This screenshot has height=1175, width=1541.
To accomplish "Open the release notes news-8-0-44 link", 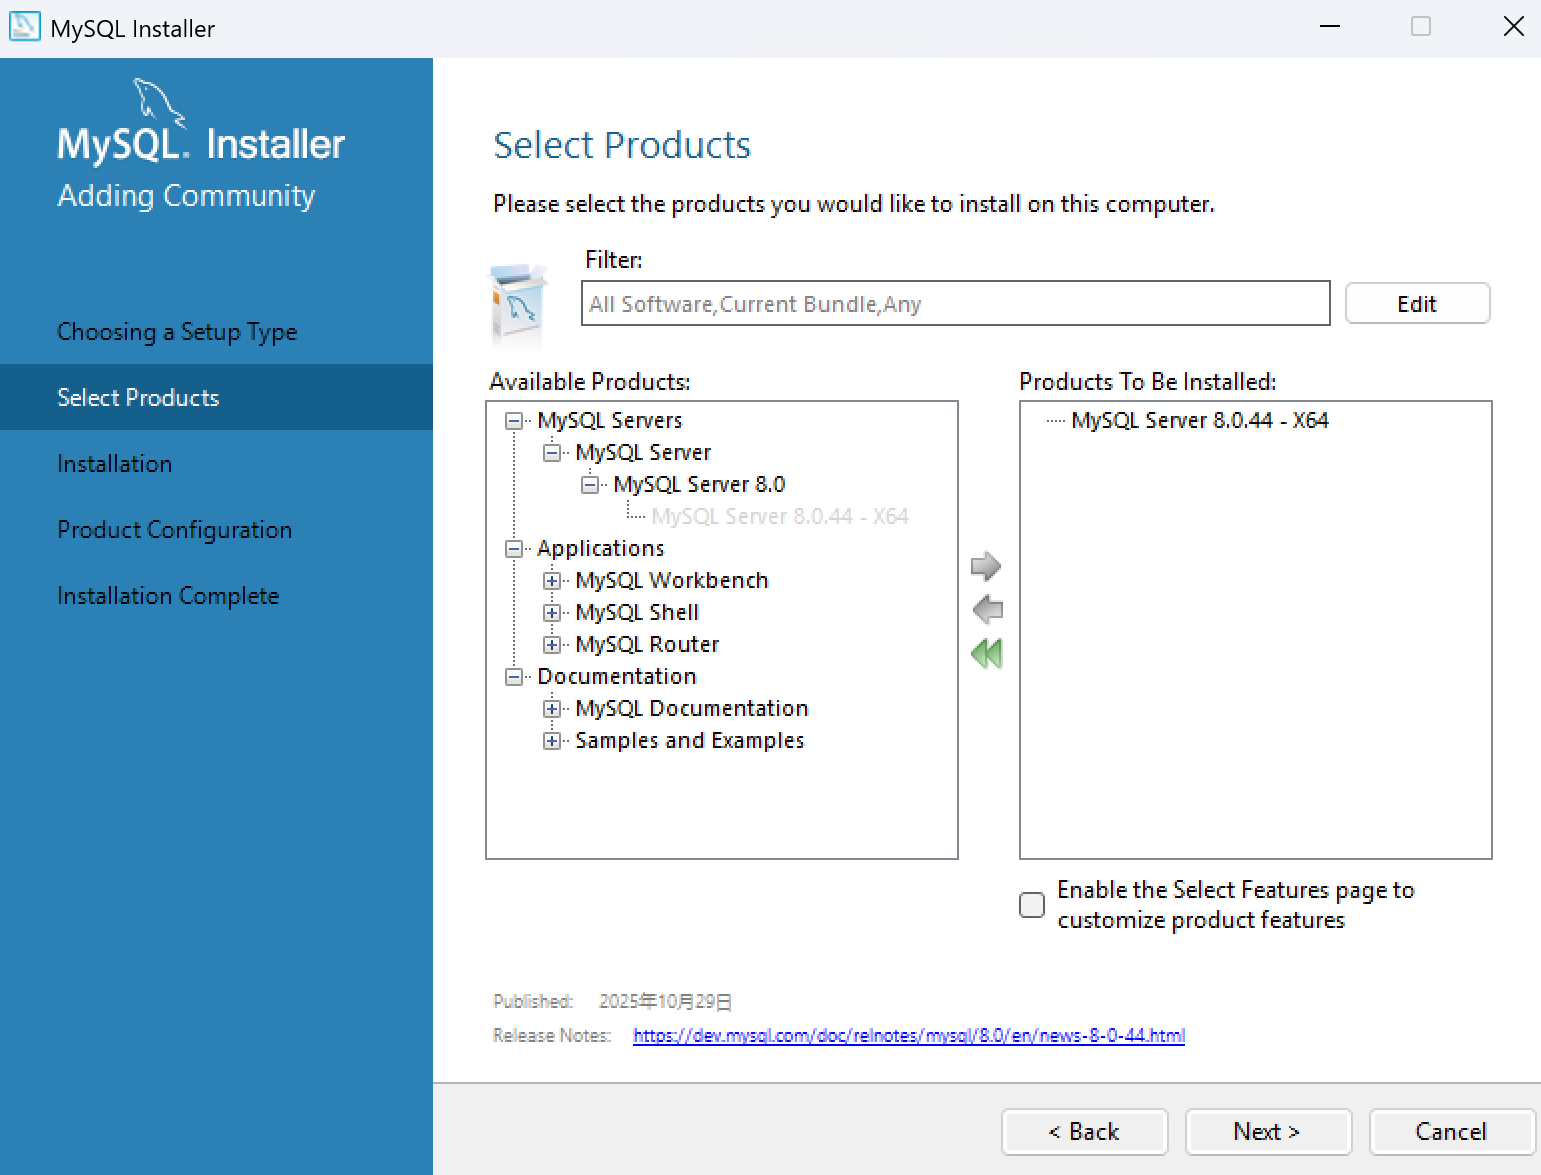I will click(909, 1036).
